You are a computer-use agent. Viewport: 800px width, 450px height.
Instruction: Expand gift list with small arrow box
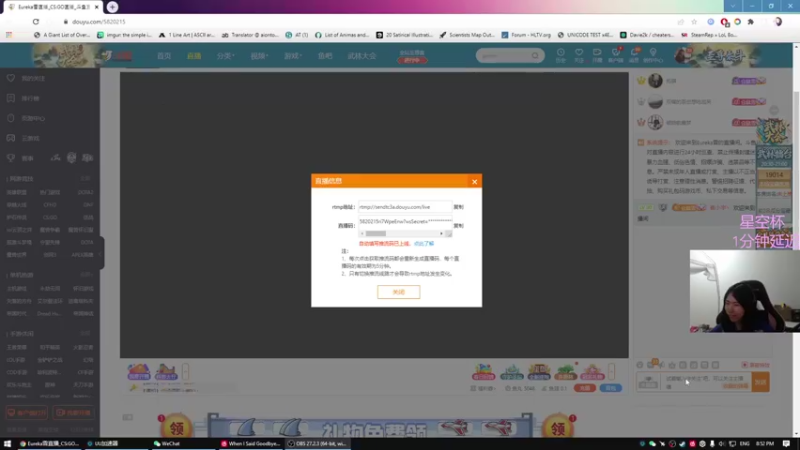coord(611,371)
